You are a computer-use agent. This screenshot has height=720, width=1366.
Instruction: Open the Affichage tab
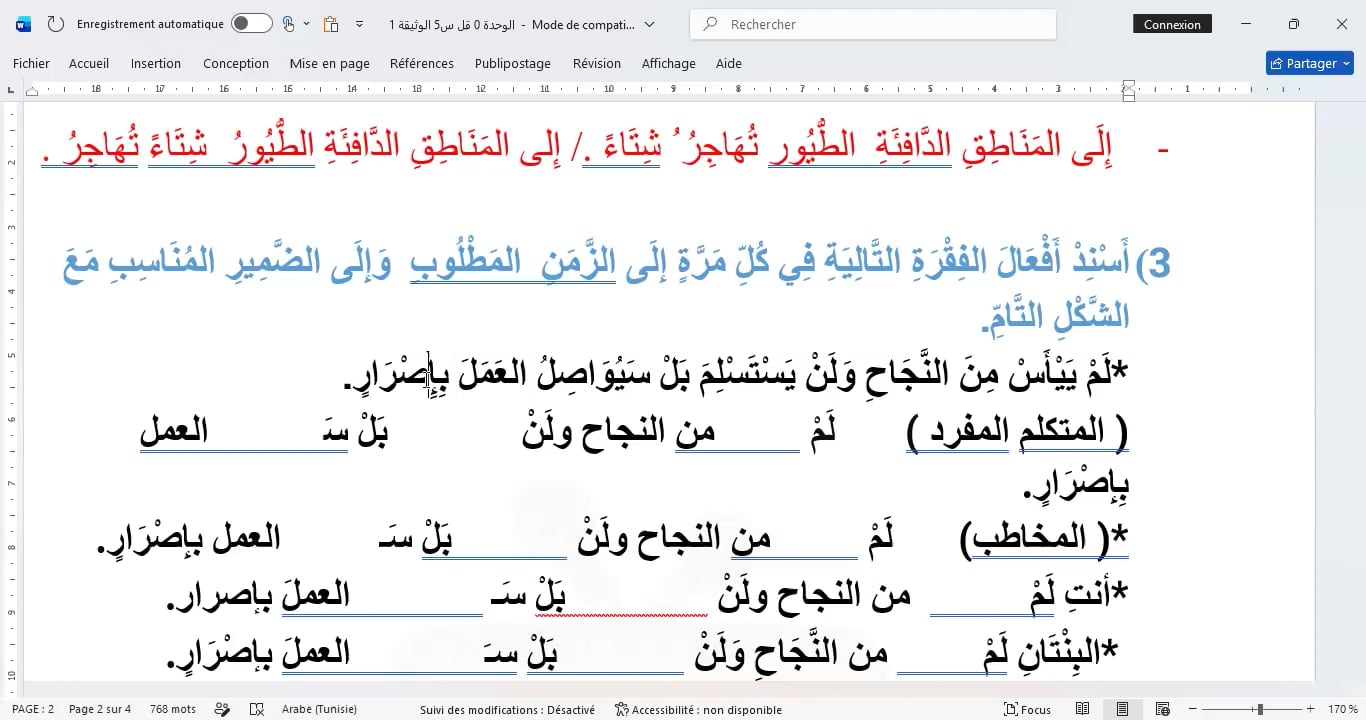[669, 63]
